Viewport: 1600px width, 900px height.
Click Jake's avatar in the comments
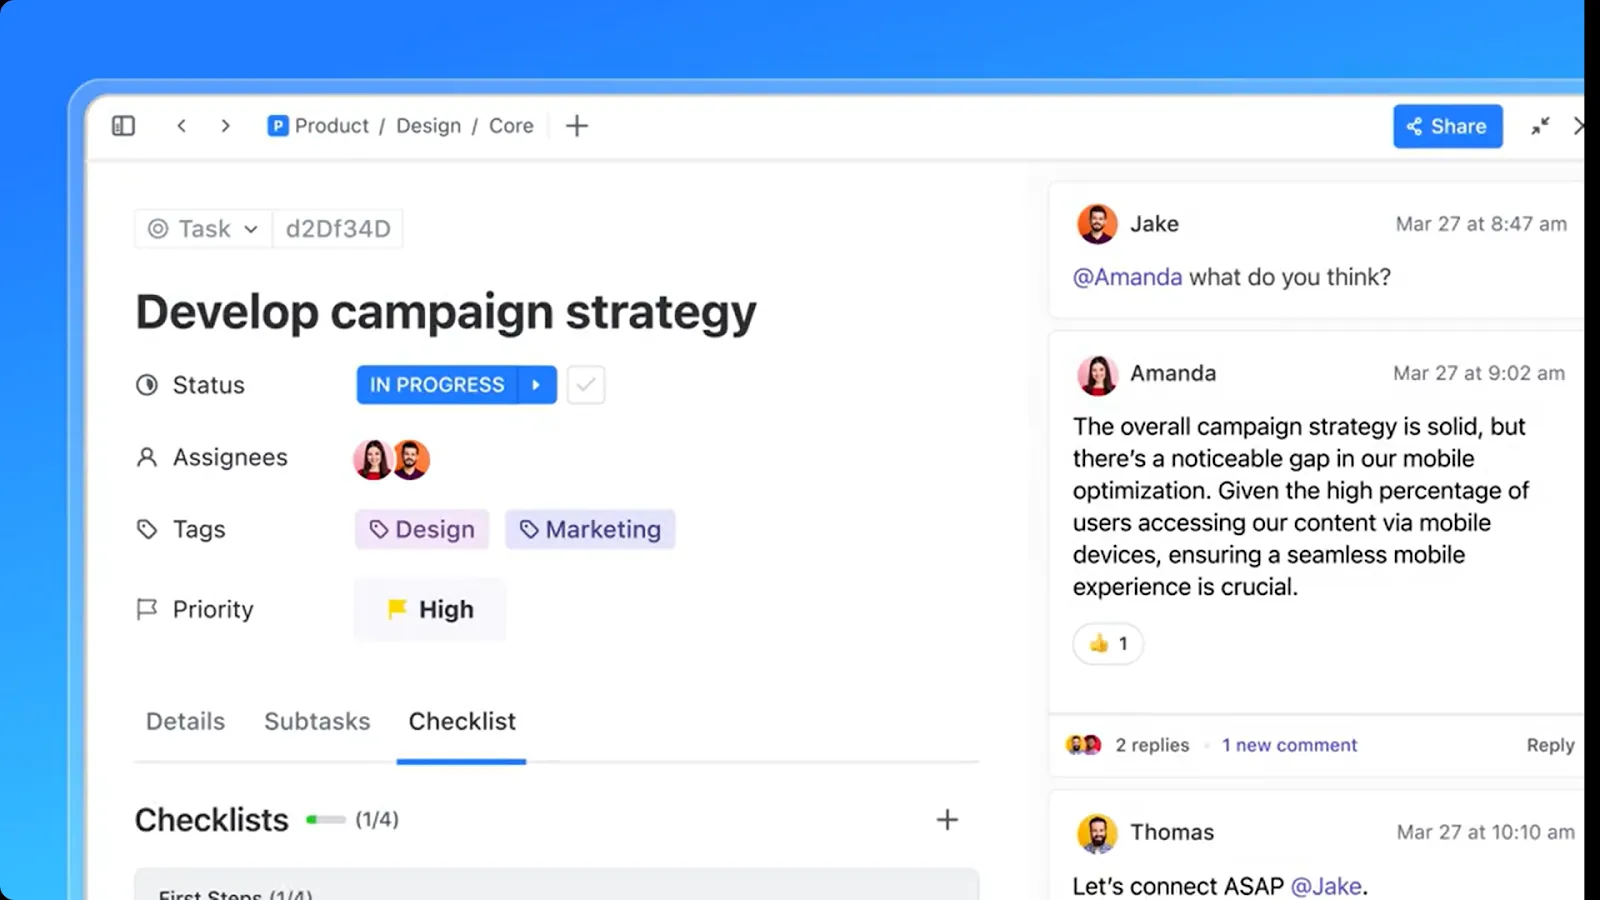coord(1097,224)
